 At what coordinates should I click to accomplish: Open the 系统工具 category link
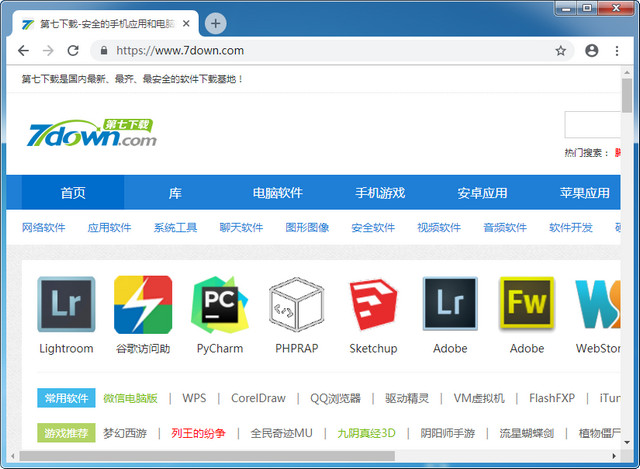tap(176, 227)
